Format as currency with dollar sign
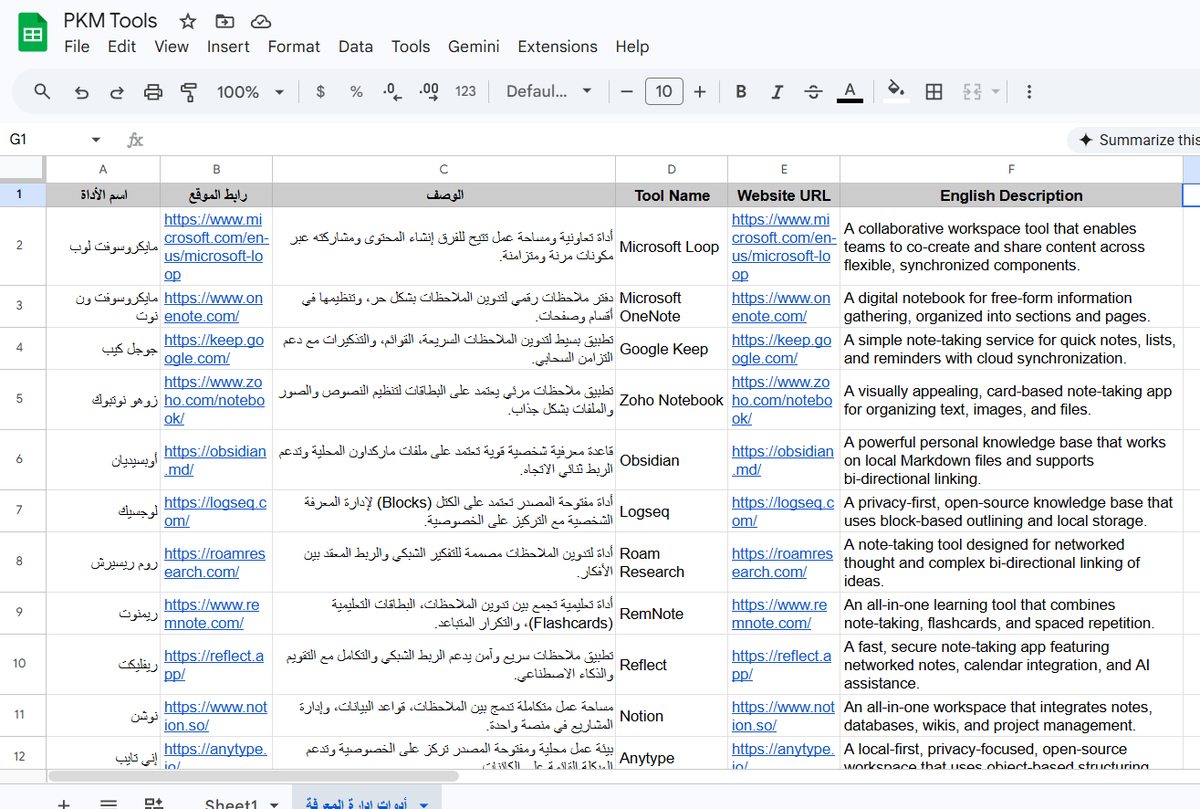 coord(320,91)
